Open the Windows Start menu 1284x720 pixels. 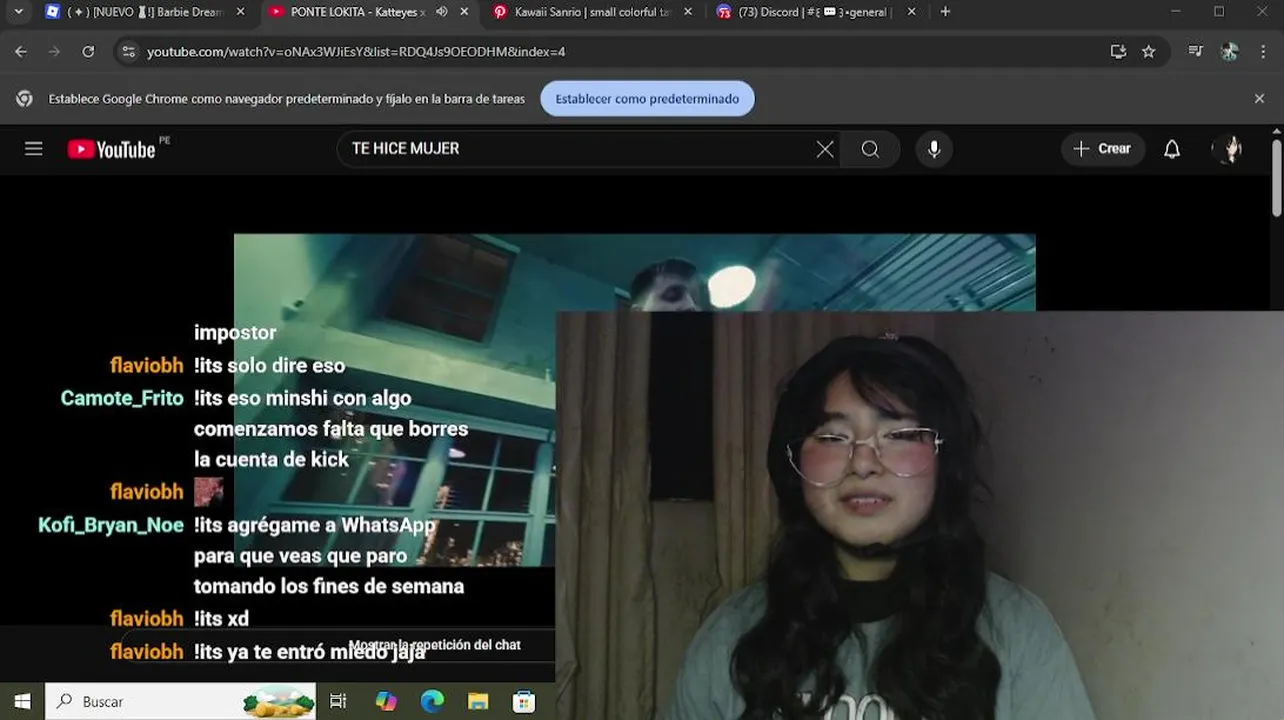22,702
